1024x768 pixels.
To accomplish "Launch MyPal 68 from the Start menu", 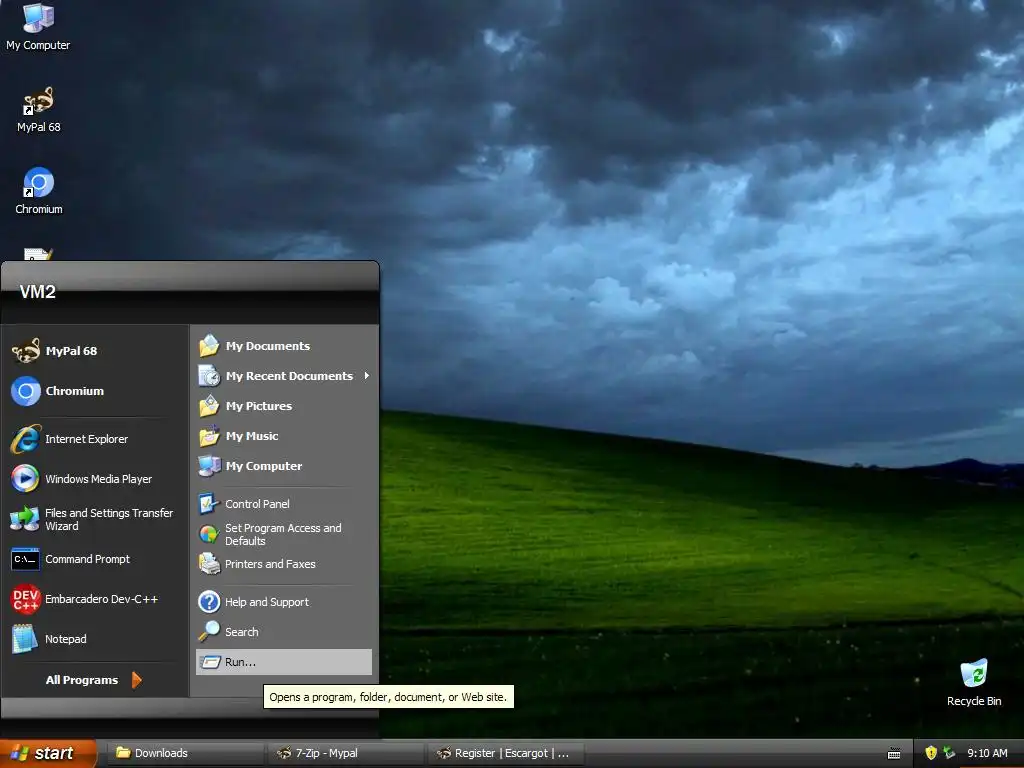I will (x=95, y=351).
